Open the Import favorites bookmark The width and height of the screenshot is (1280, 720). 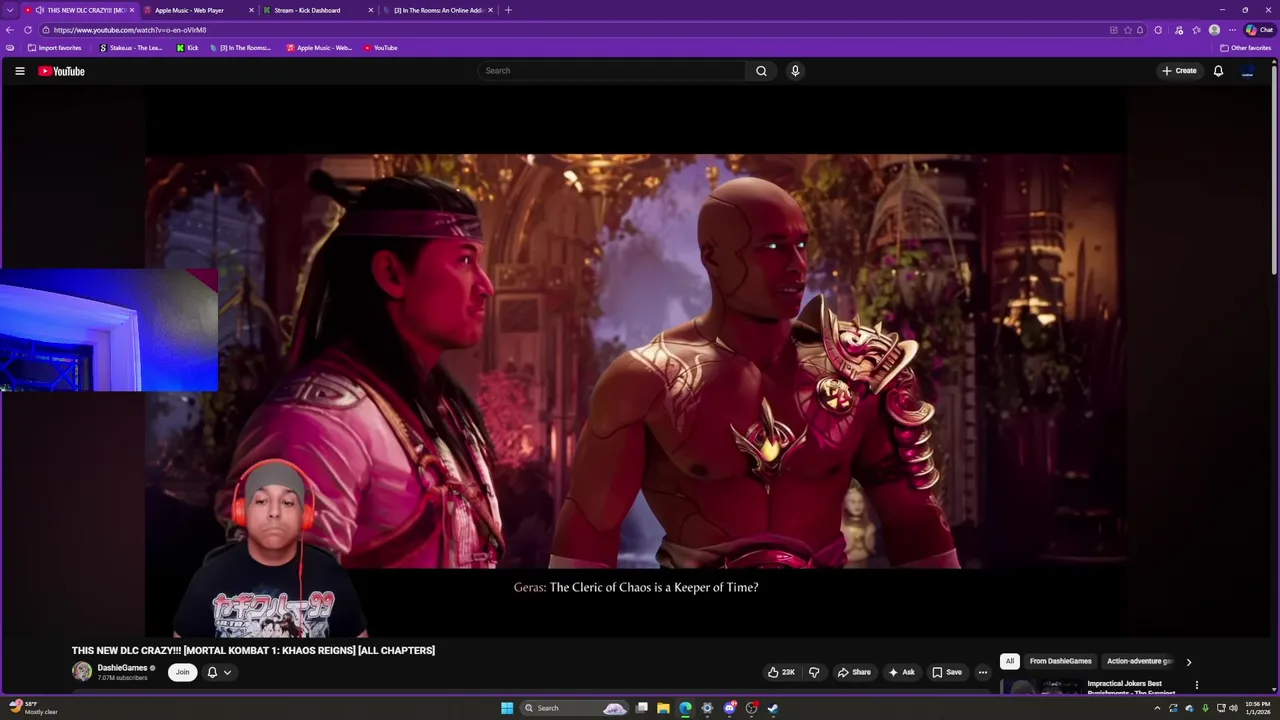point(55,48)
